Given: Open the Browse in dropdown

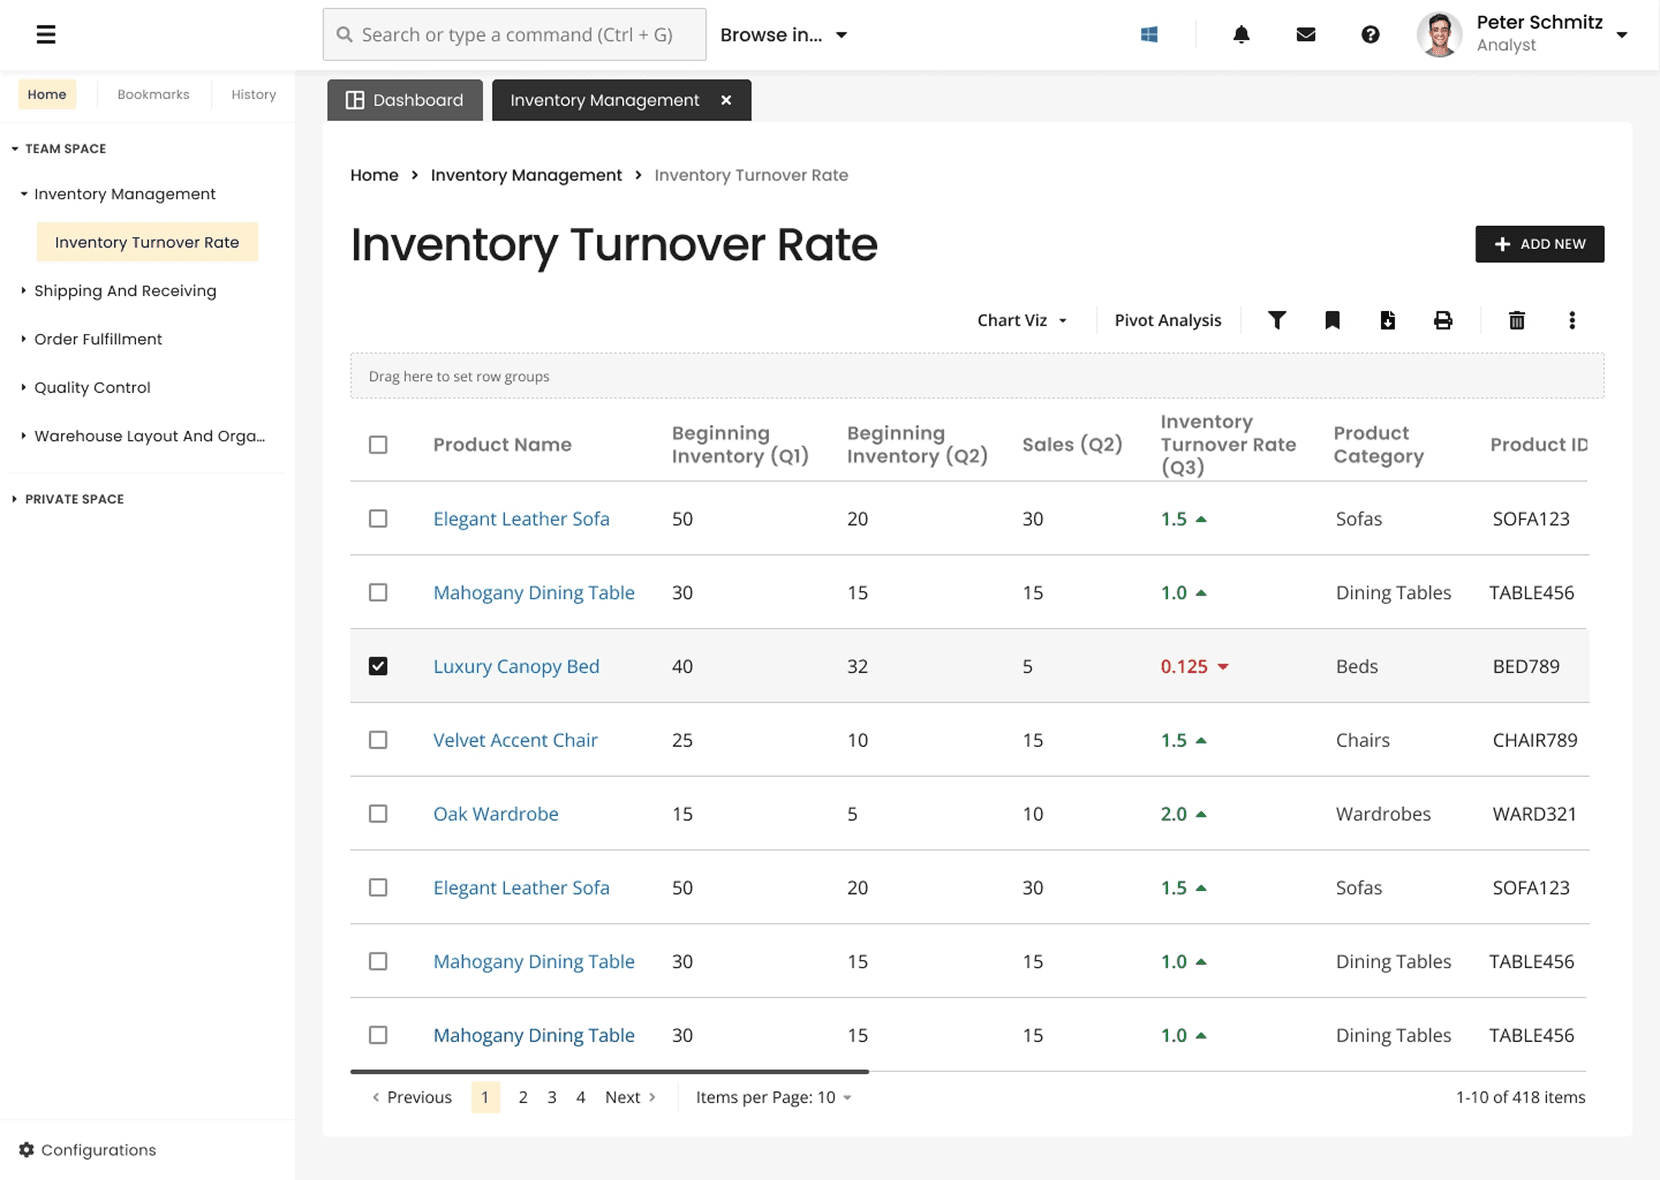Looking at the screenshot, I should tap(784, 35).
